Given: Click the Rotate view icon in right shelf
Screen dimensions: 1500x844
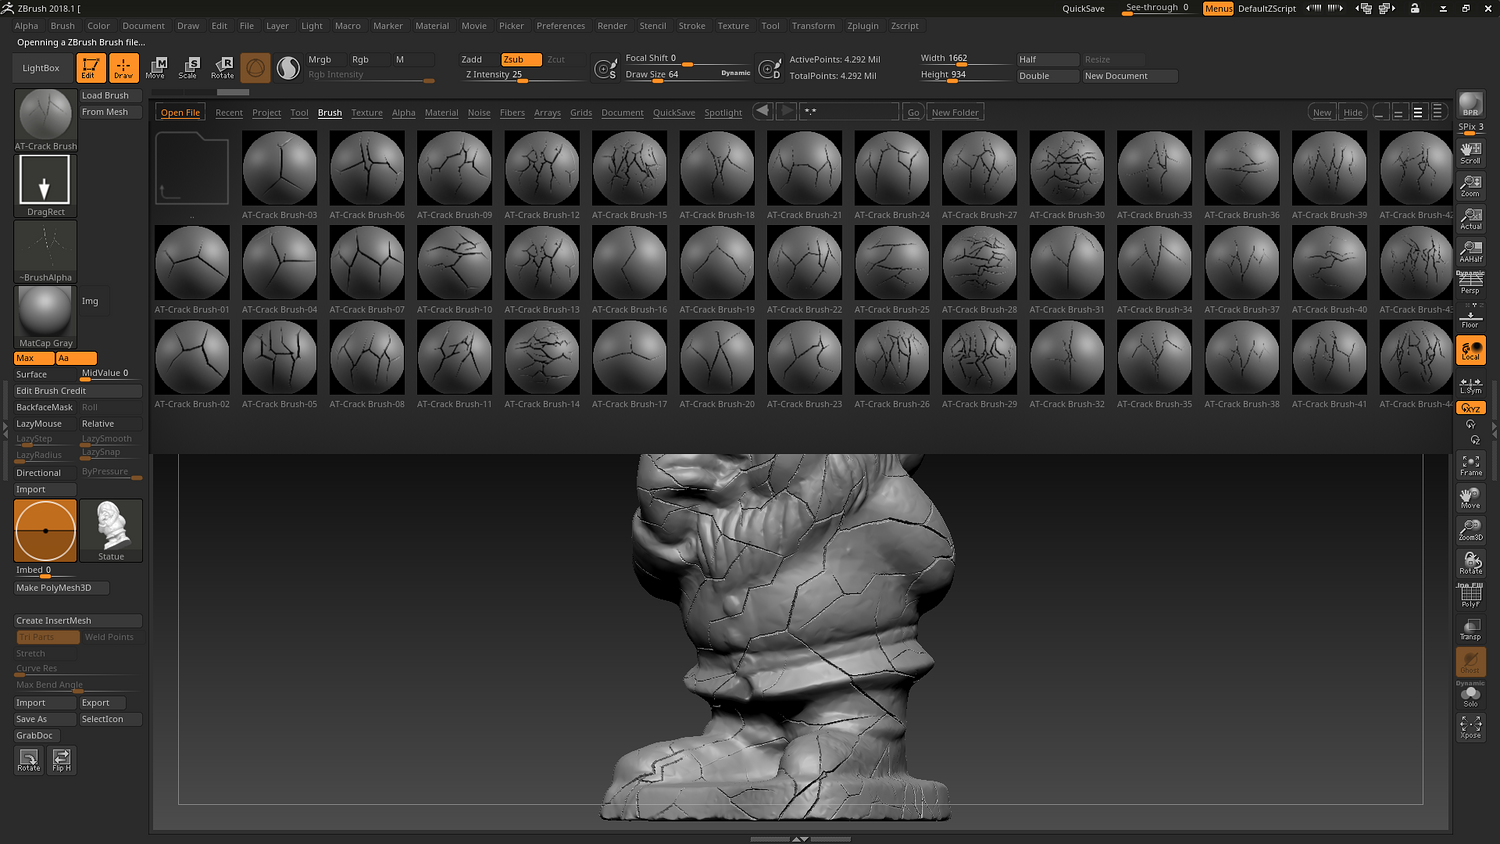Looking at the screenshot, I should 1470,563.
